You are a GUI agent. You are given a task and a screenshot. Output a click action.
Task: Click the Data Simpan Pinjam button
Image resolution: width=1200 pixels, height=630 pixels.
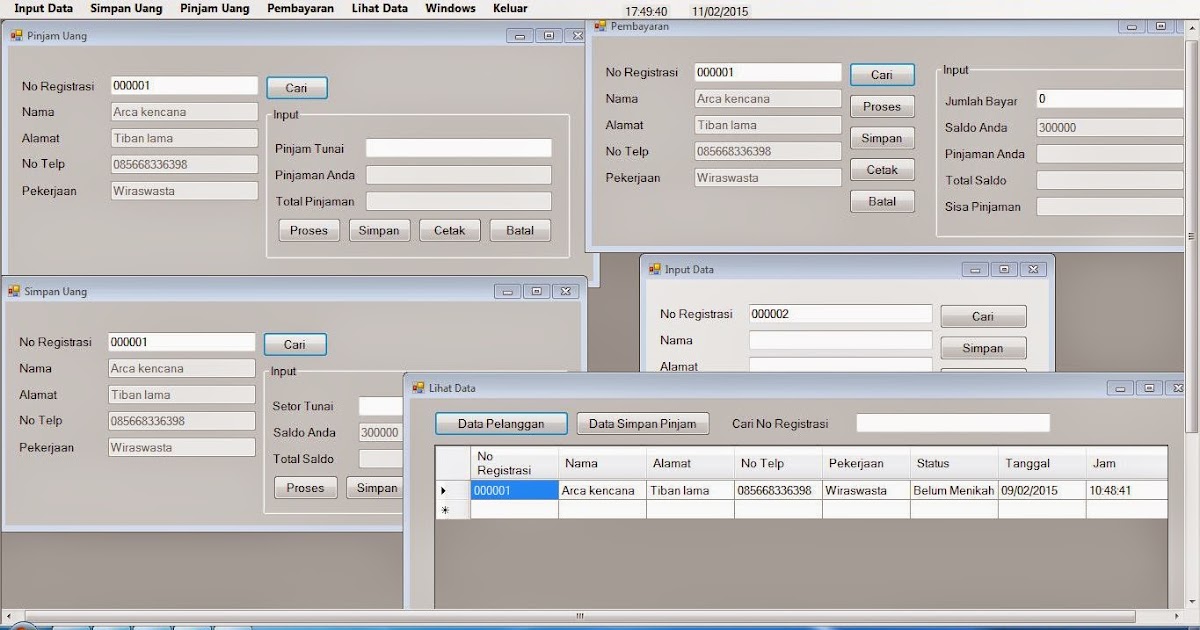[x=643, y=423]
